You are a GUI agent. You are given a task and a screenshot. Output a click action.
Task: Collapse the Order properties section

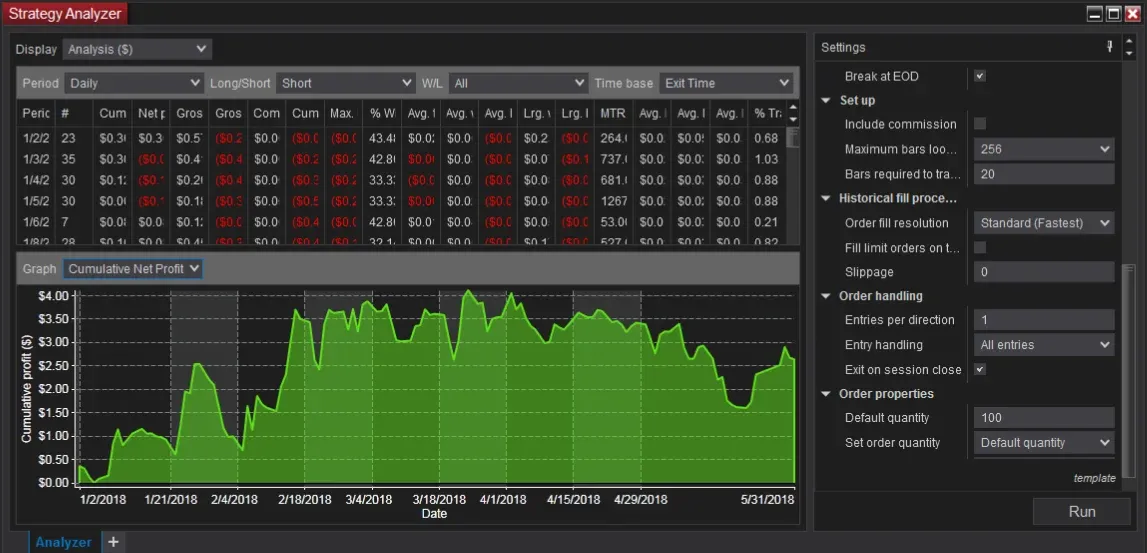click(x=826, y=394)
